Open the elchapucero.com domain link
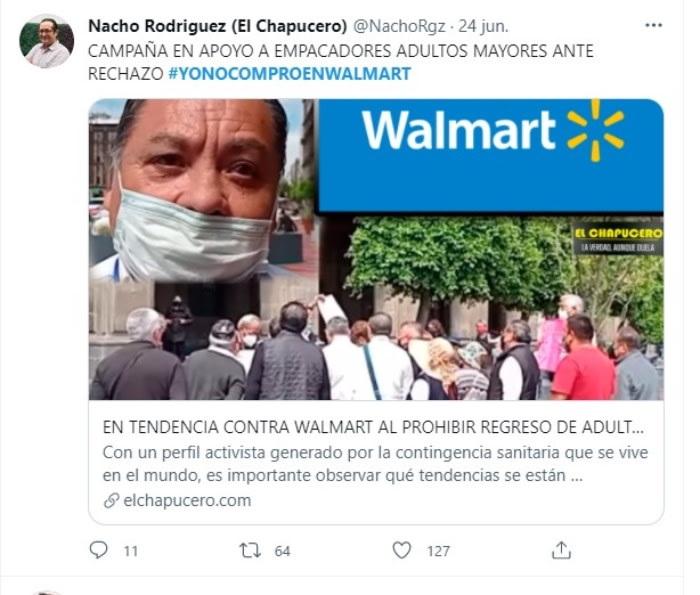Screen dimensions: 700x595 click(x=187, y=500)
